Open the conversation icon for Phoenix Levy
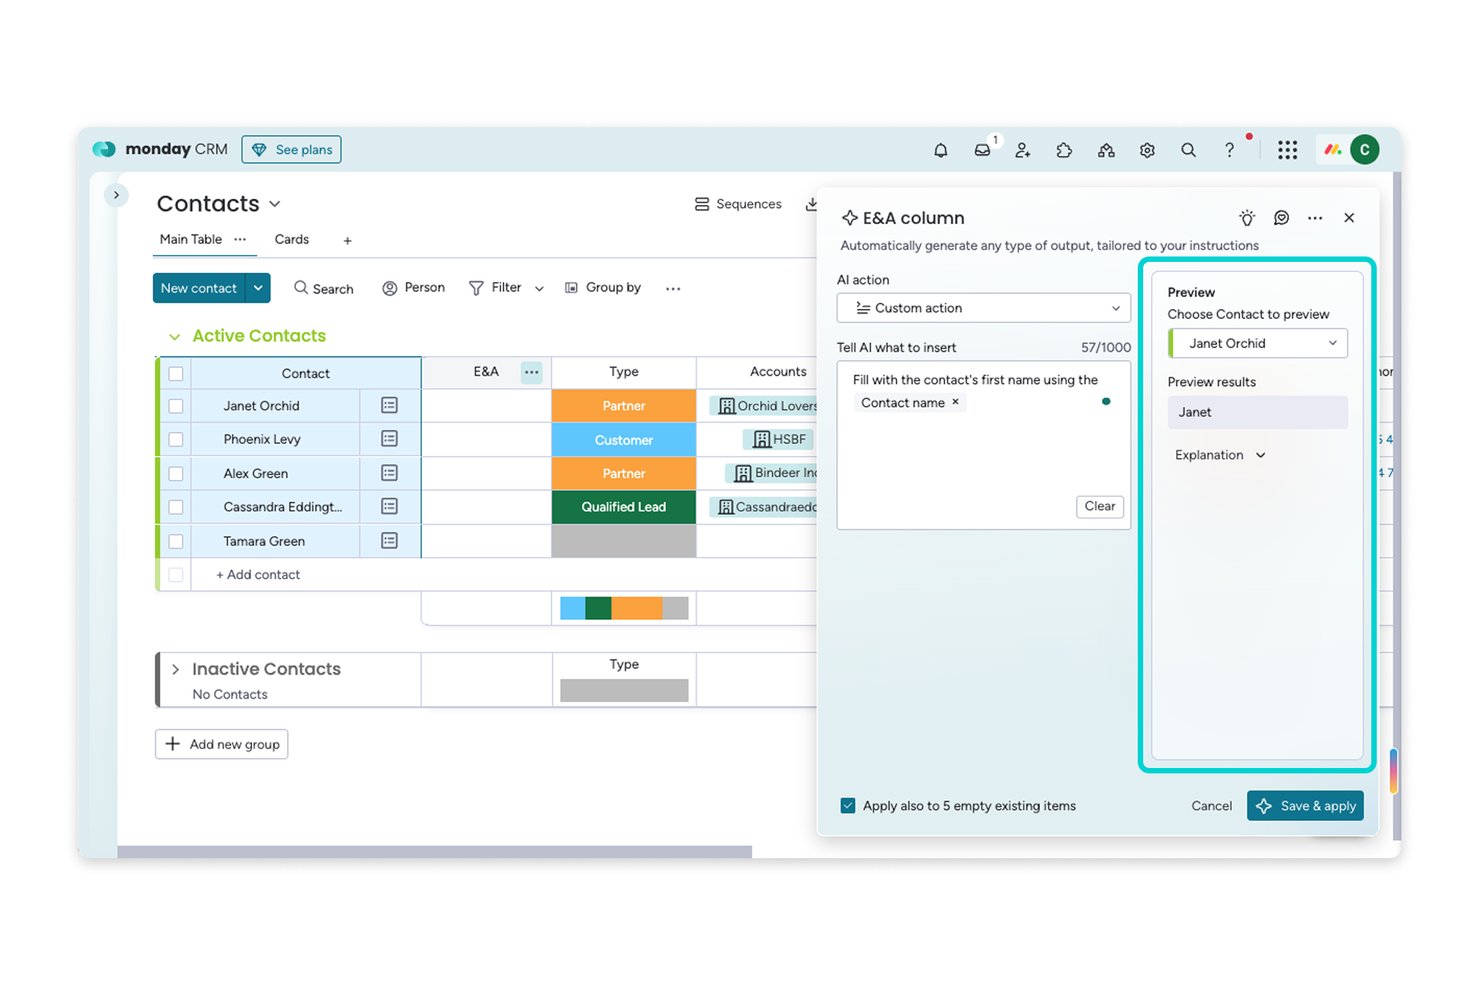The height and width of the screenshot is (987, 1480). 390,439
